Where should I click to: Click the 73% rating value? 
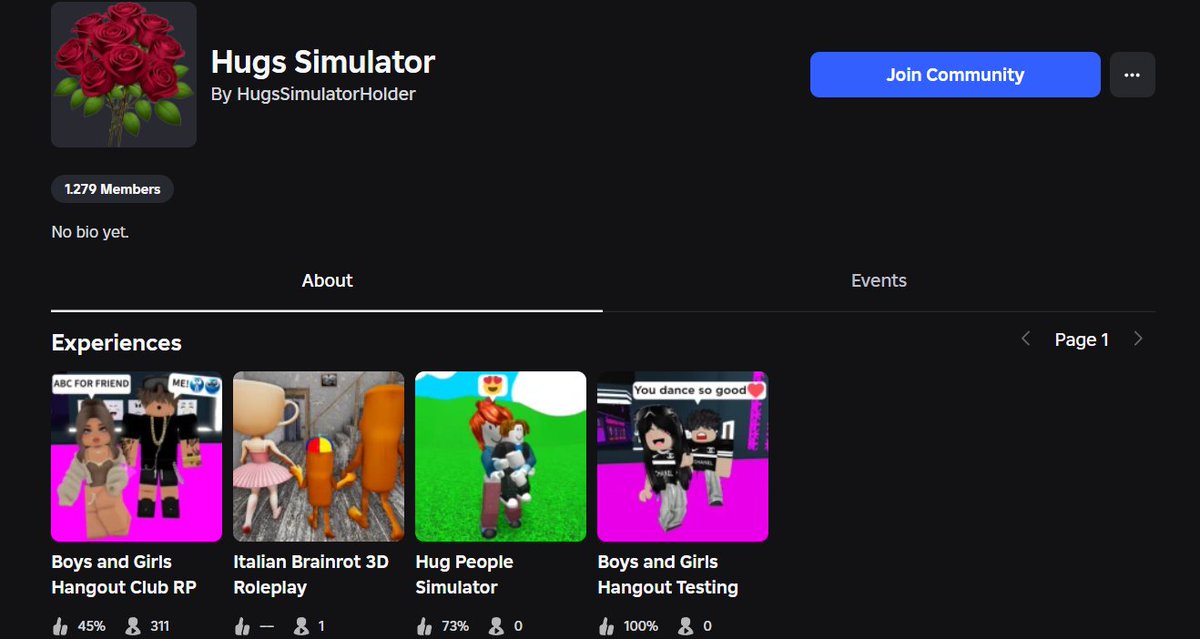[x=455, y=626]
